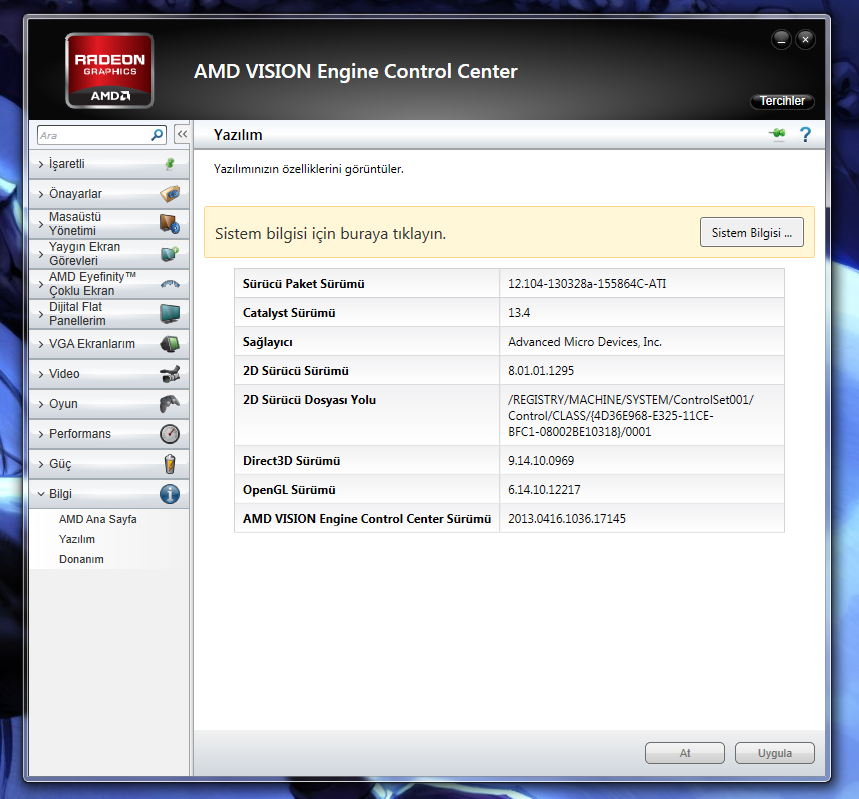Click the 2D Sürücü Sürümü label
859x799 pixels.
295,371
